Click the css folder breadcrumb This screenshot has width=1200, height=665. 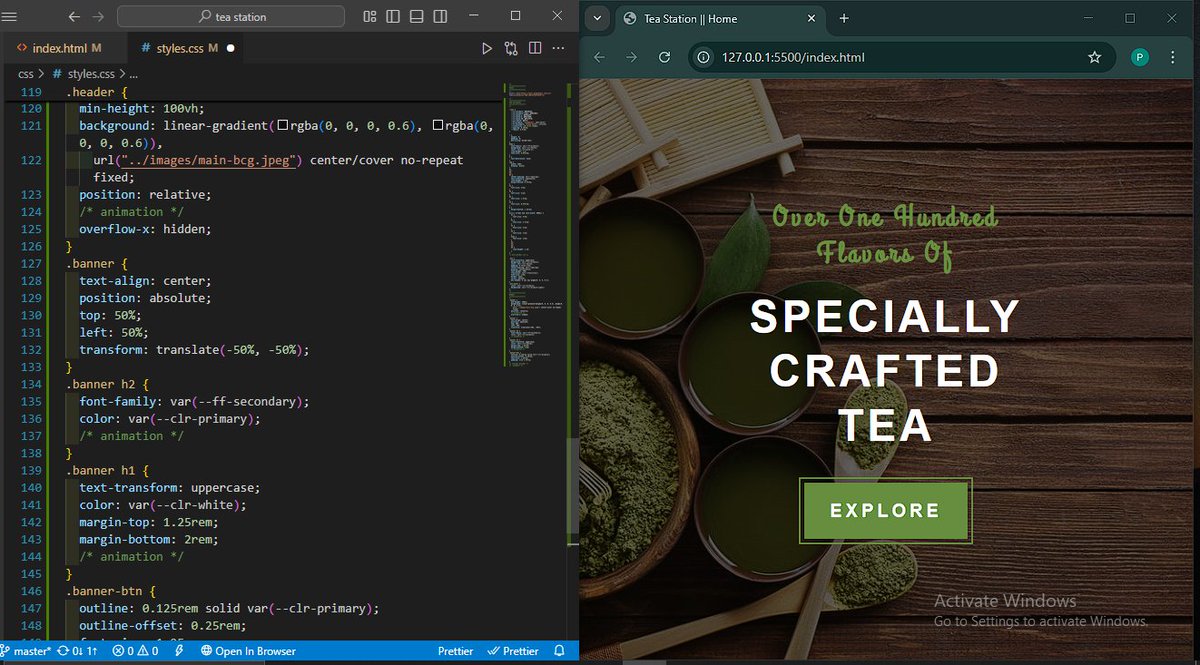tap(26, 73)
